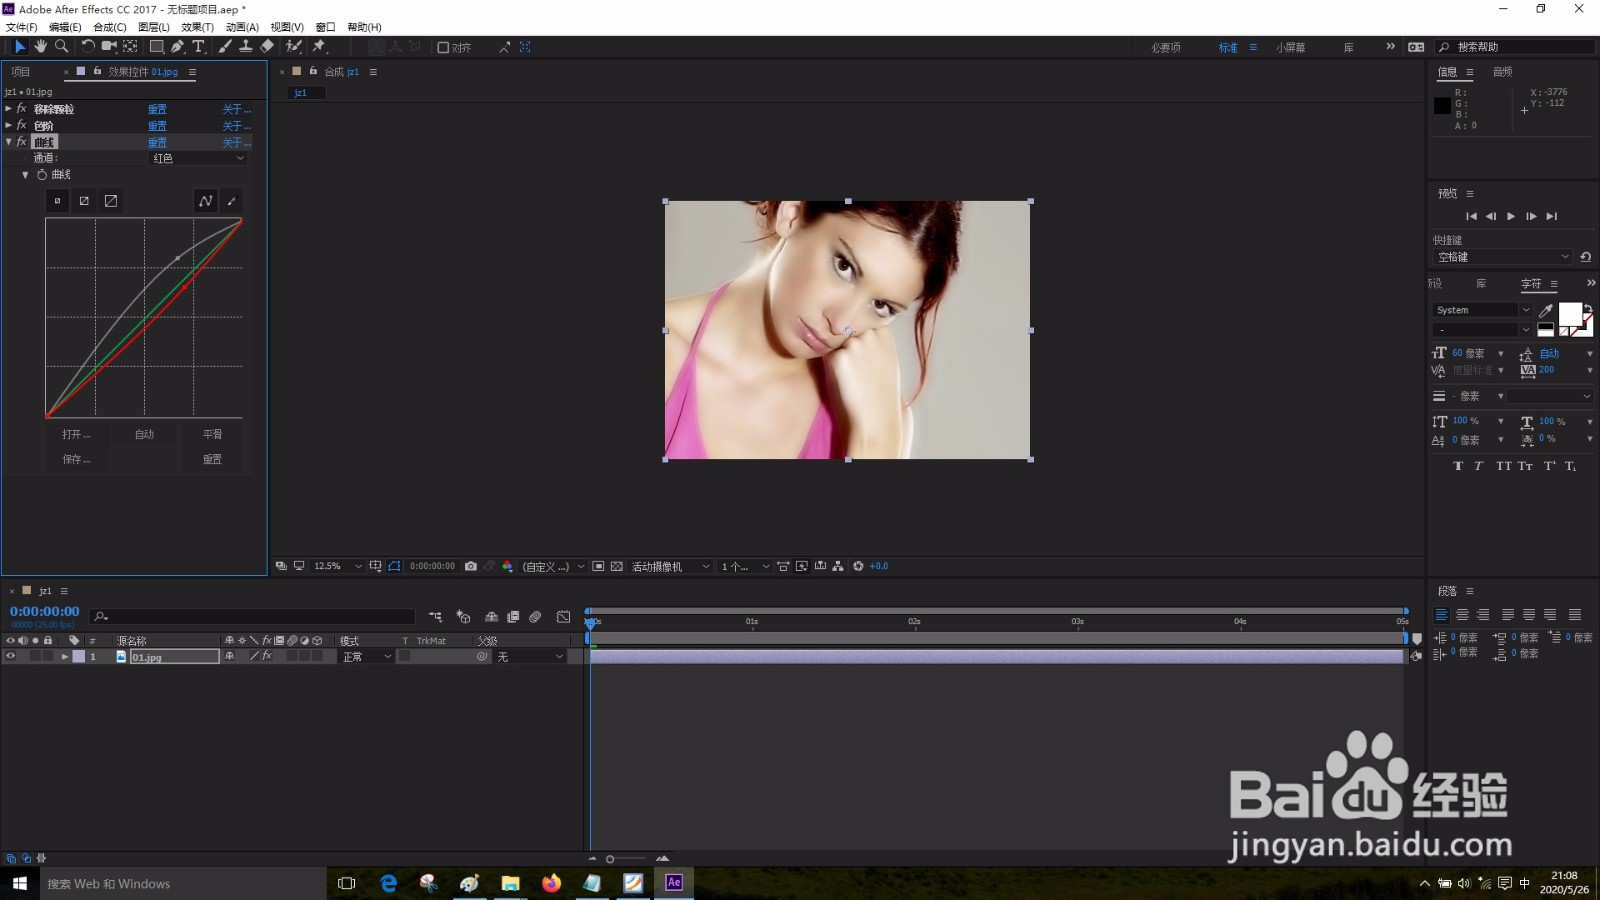Open the blending mode dropdown 正常
The height and width of the screenshot is (900, 1600).
pyautogui.click(x=366, y=657)
